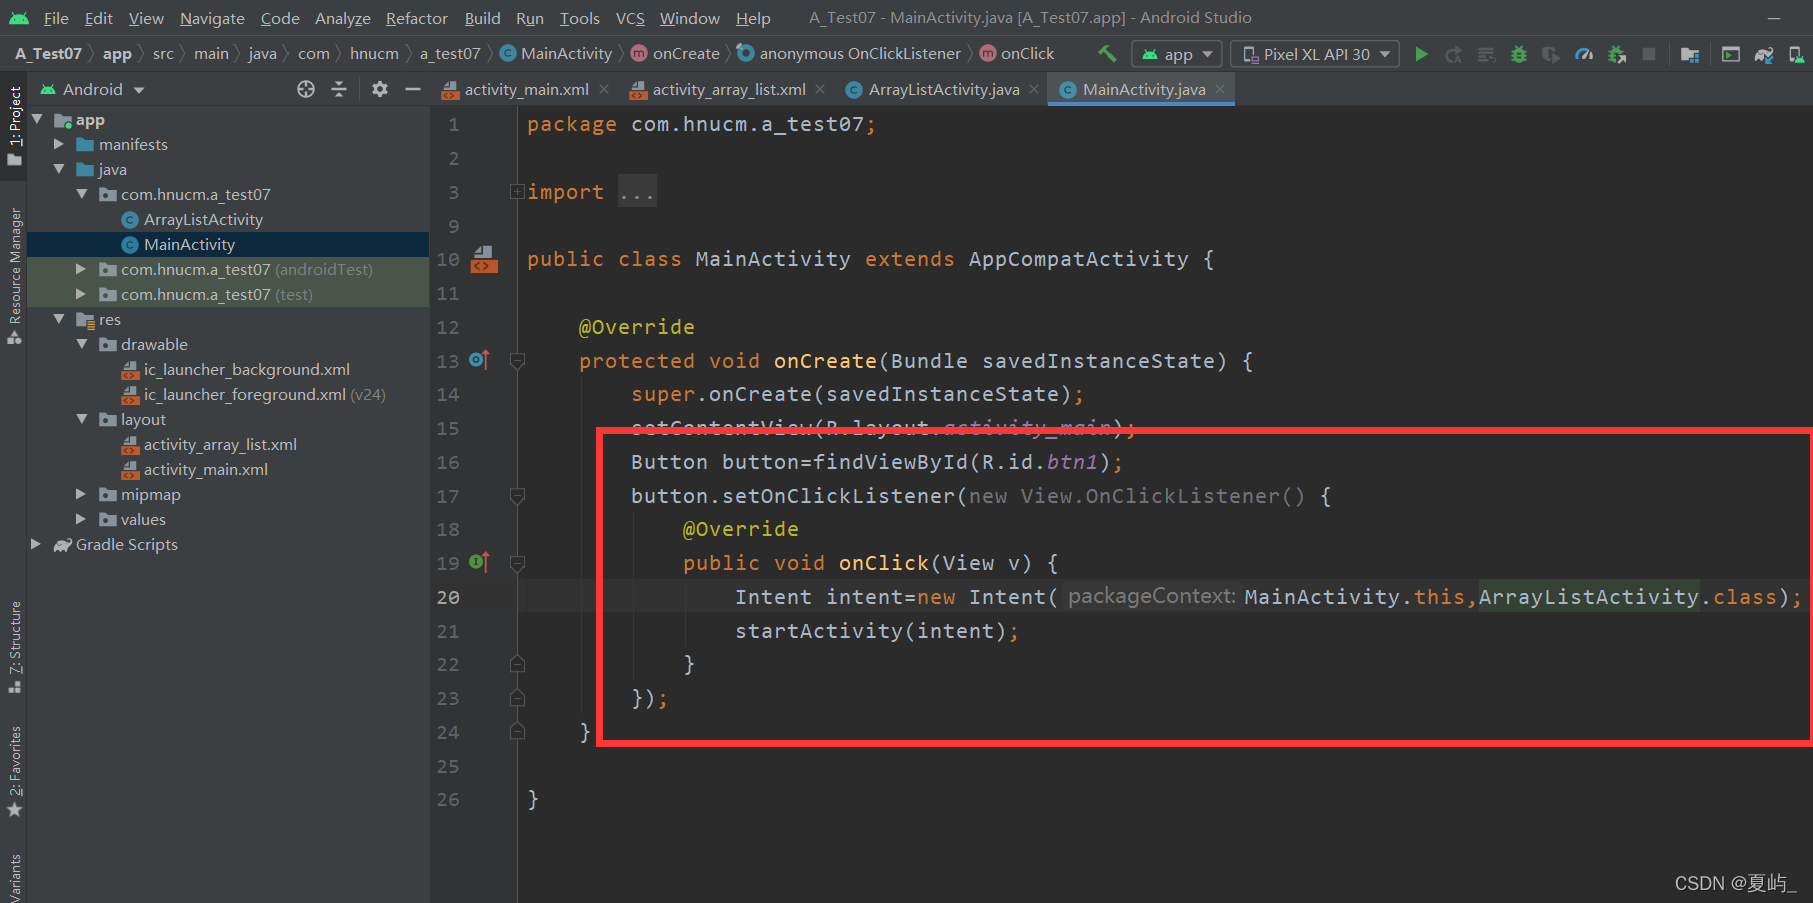Select activity_array_list.xml in layout folder
Image resolution: width=1813 pixels, height=903 pixels.
click(220, 444)
